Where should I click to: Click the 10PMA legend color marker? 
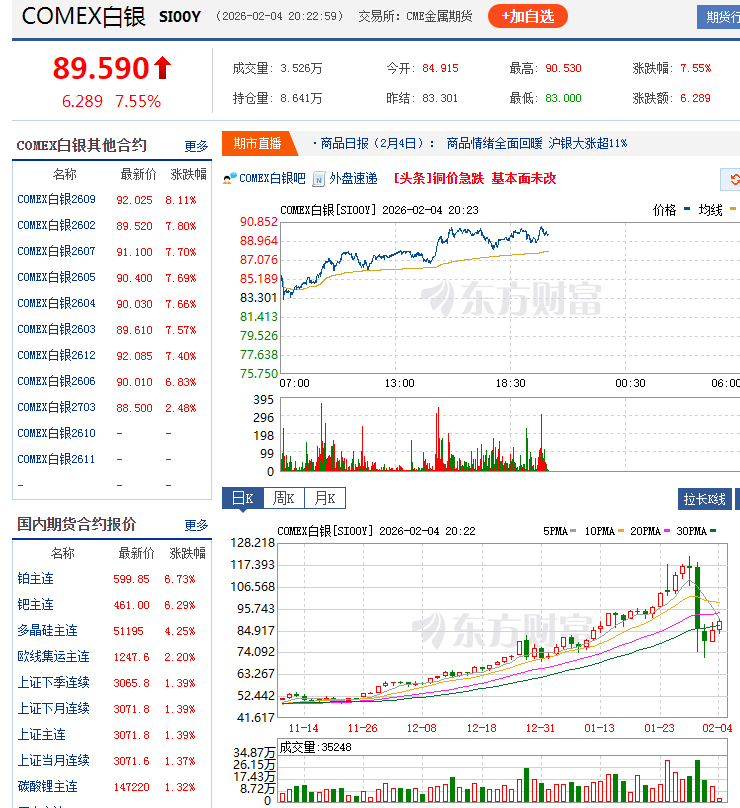tap(620, 531)
